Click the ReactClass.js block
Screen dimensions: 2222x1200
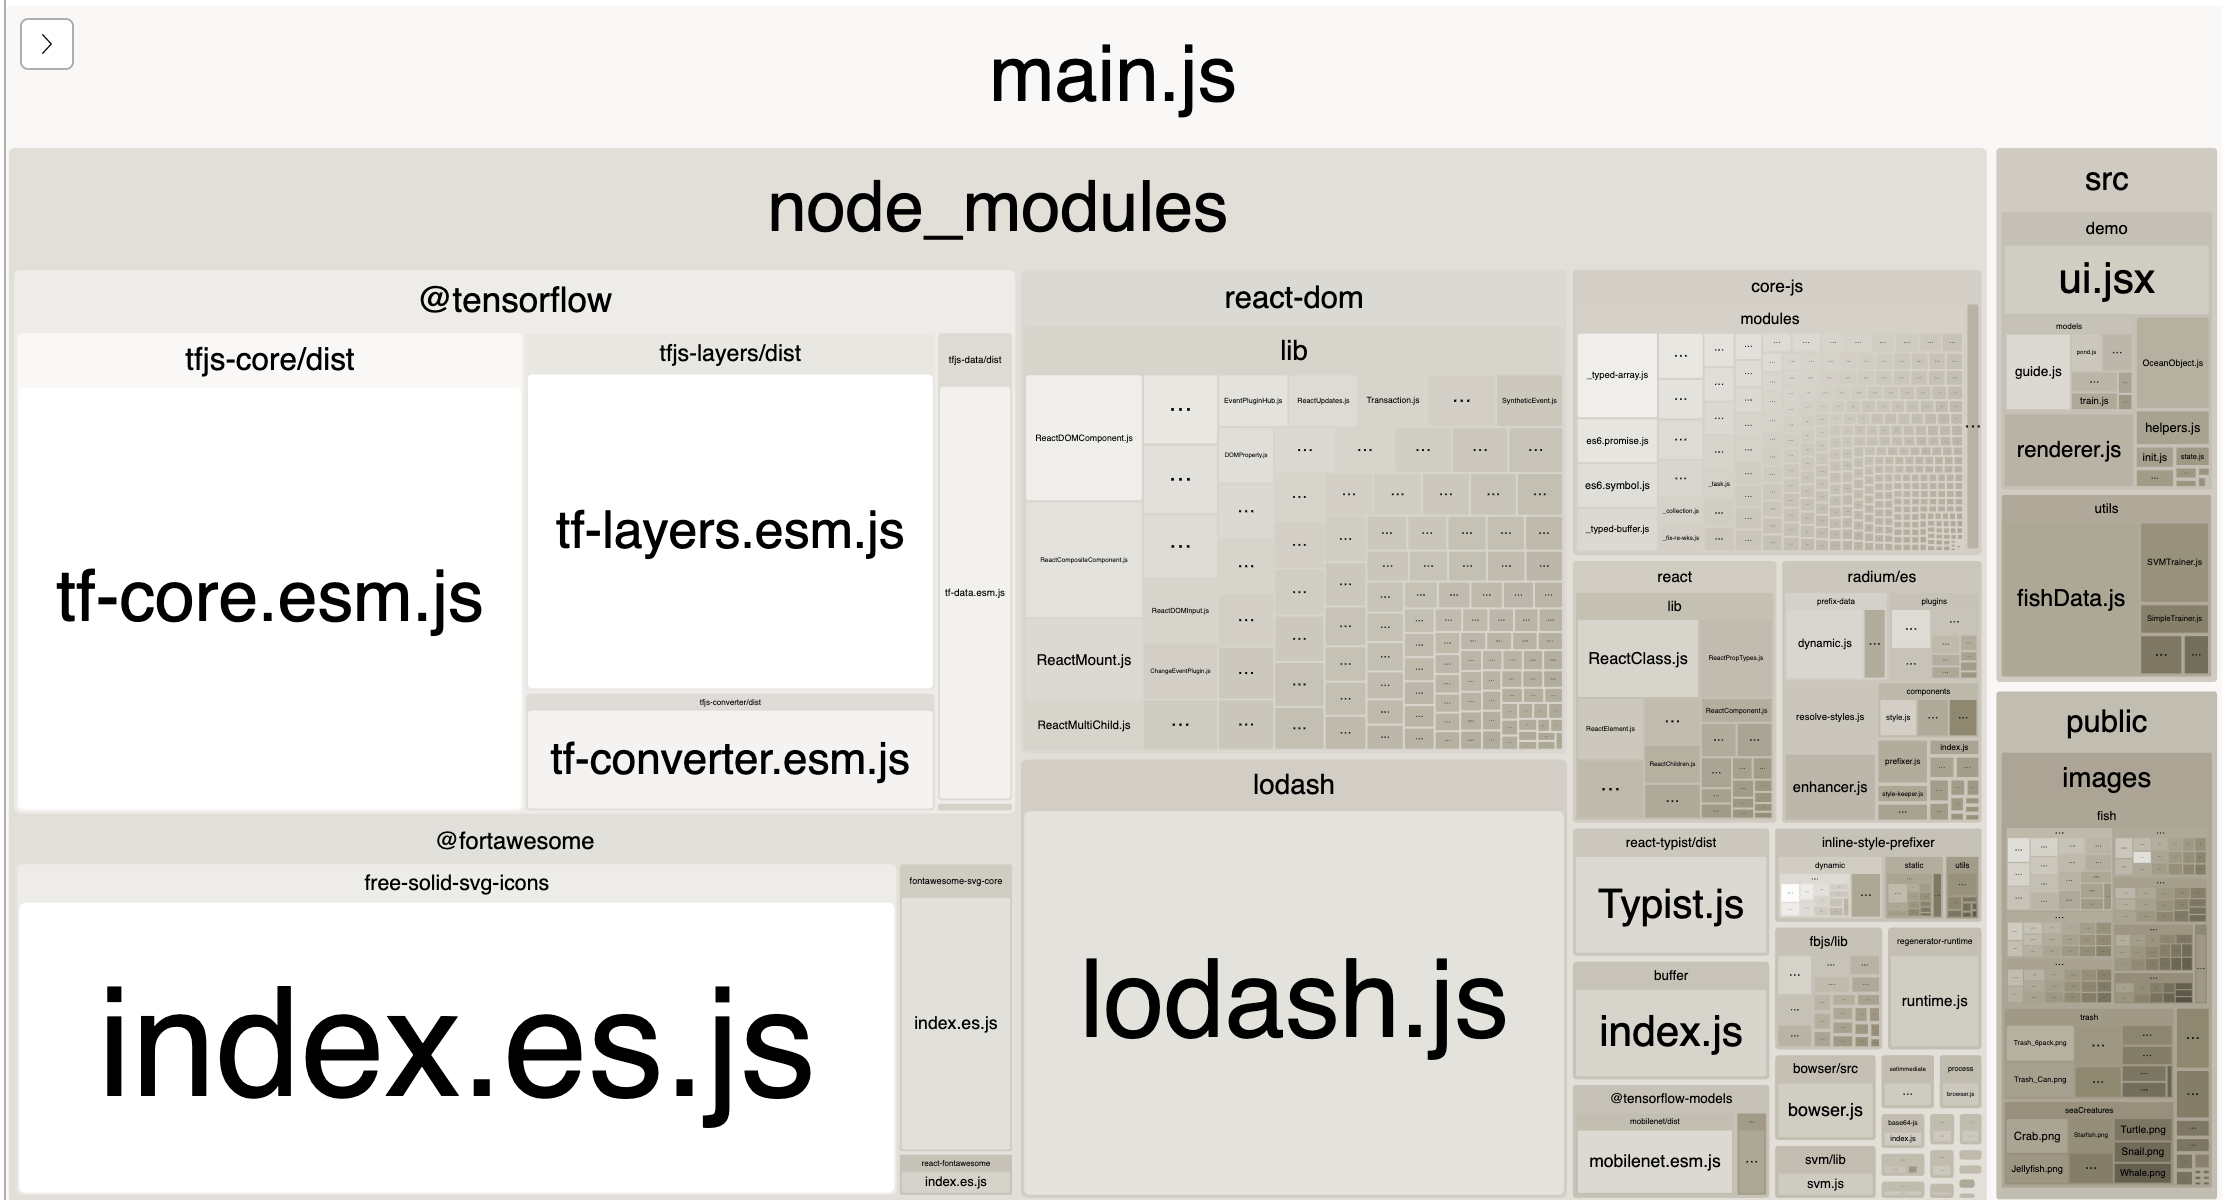[1637, 658]
